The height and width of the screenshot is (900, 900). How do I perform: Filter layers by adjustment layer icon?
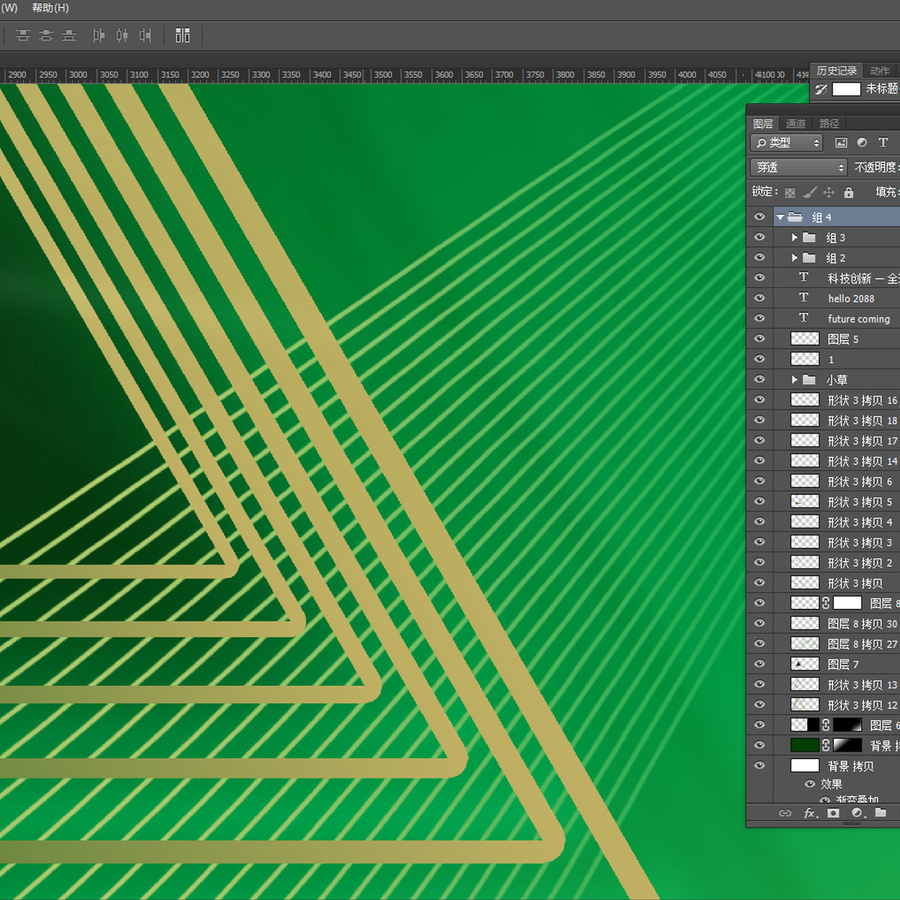[862, 142]
